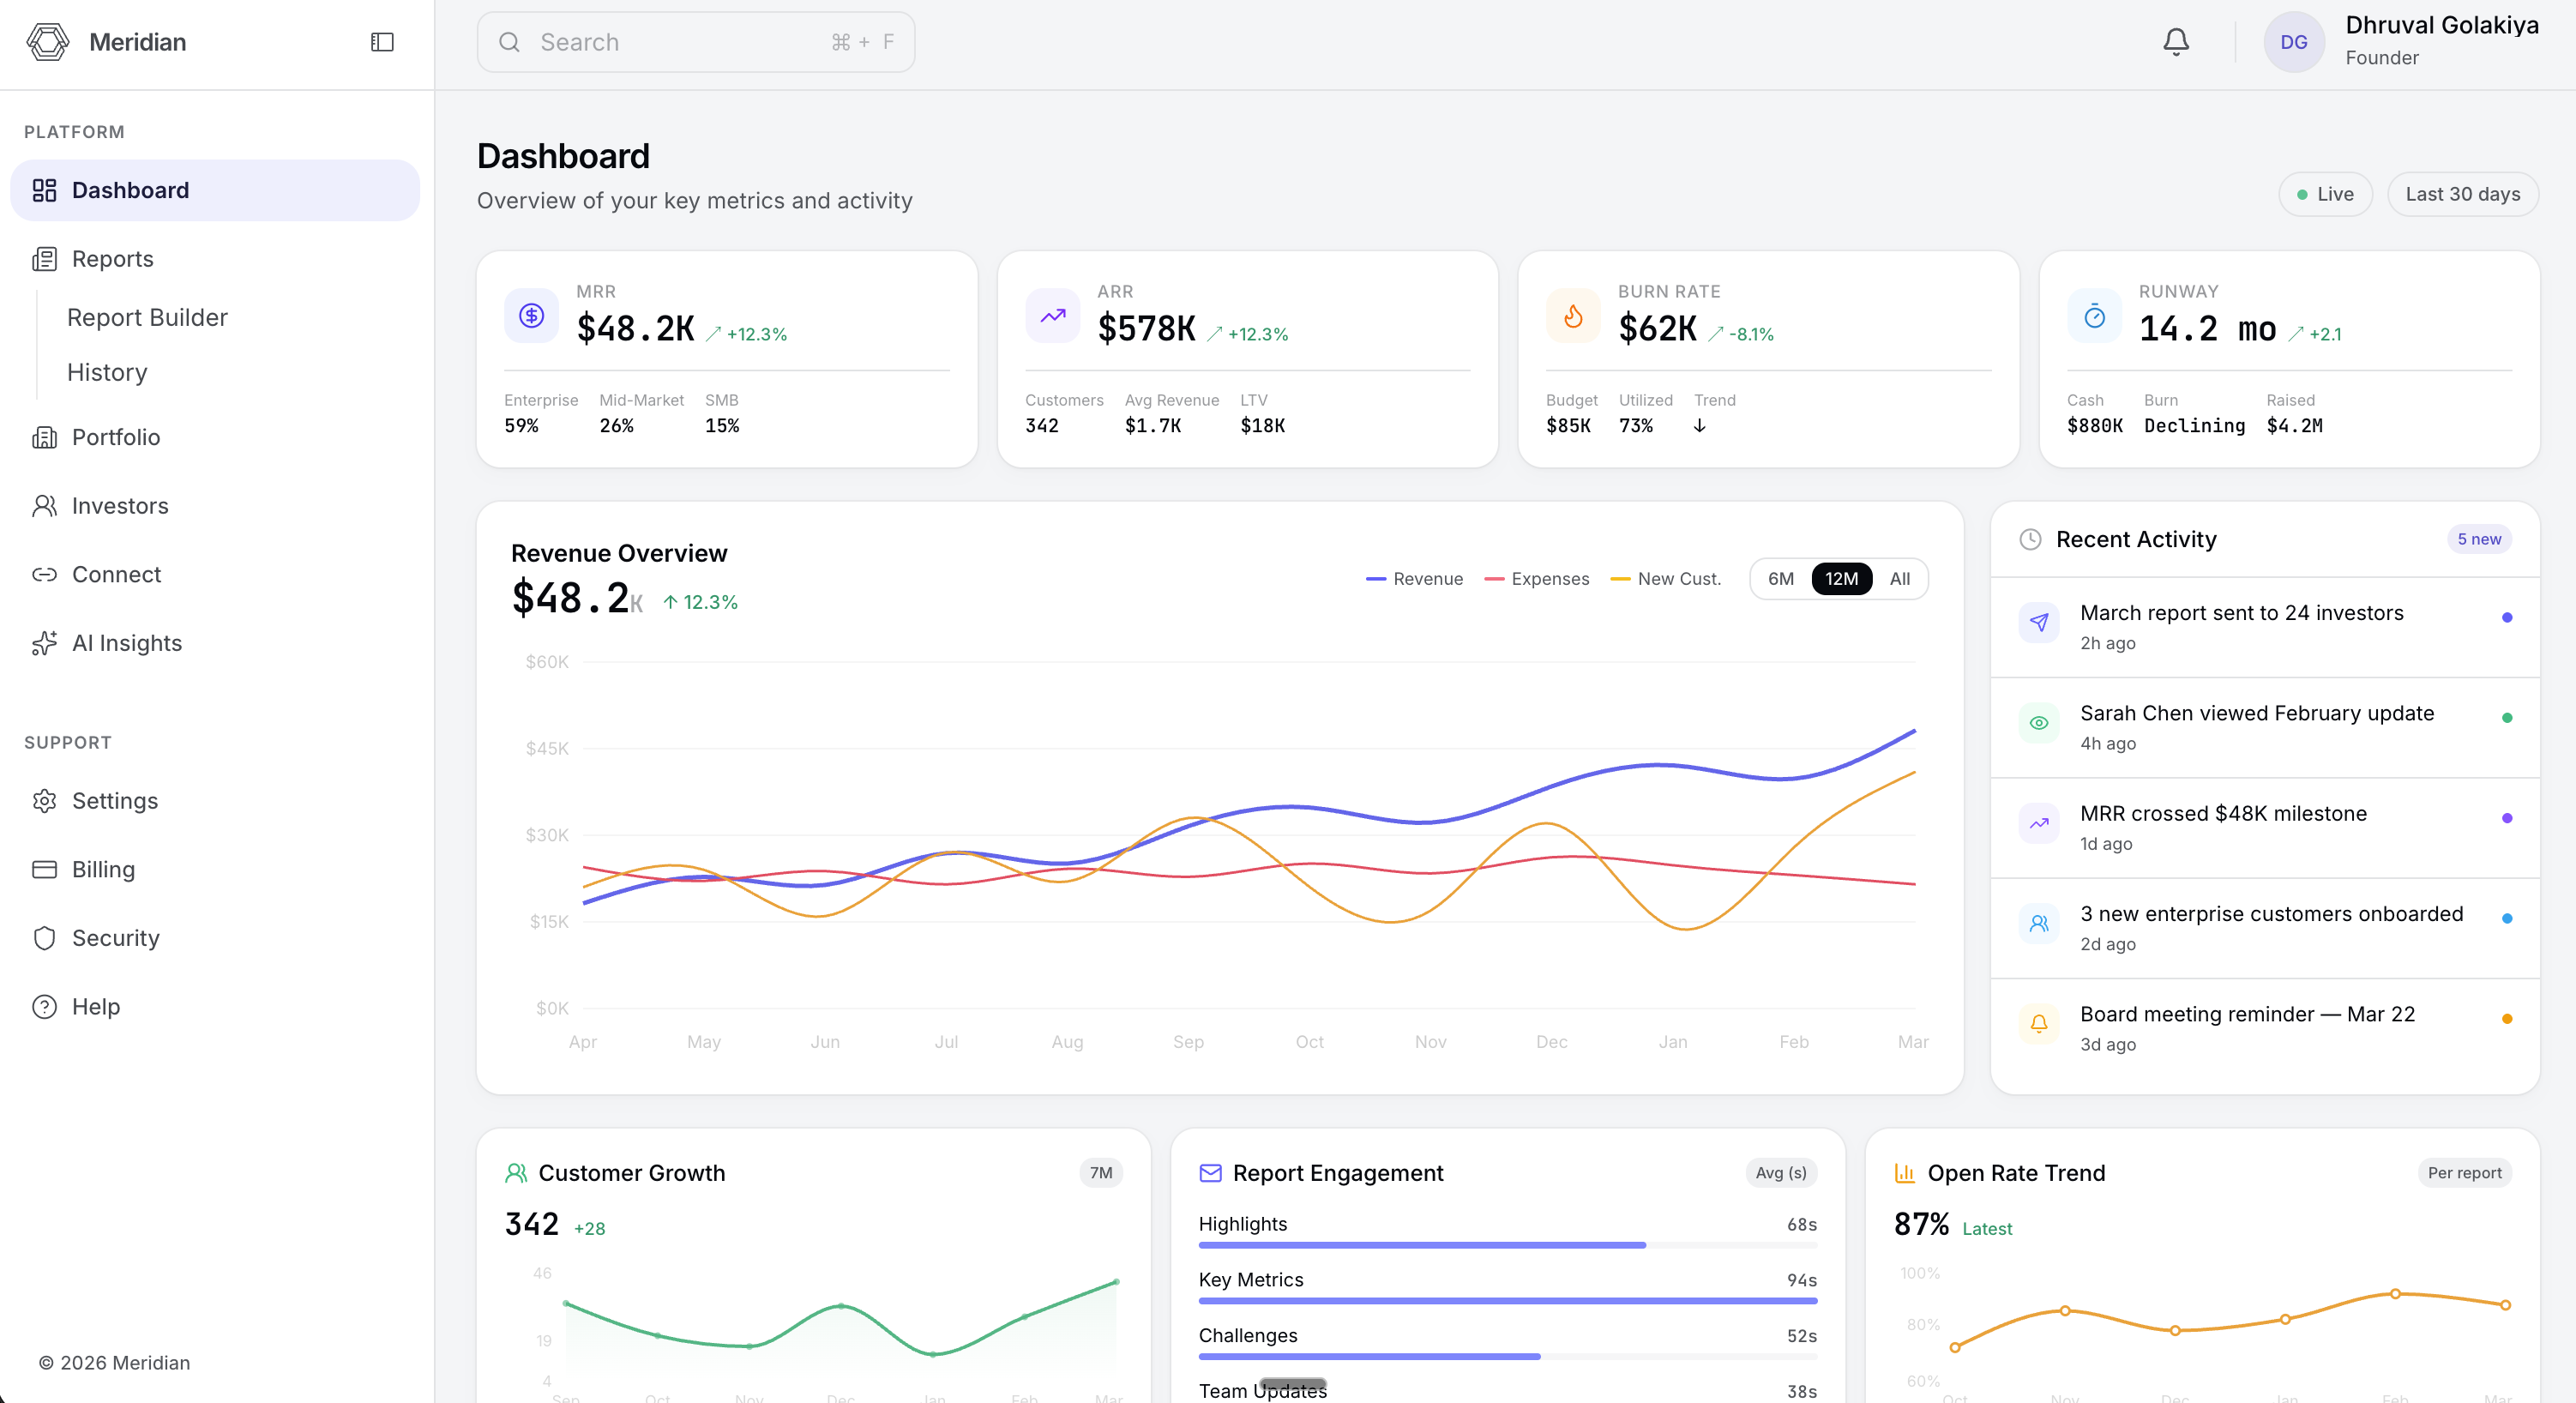This screenshot has width=2576, height=1403.
Task: Click the Live status badge
Action: [x=2324, y=194]
